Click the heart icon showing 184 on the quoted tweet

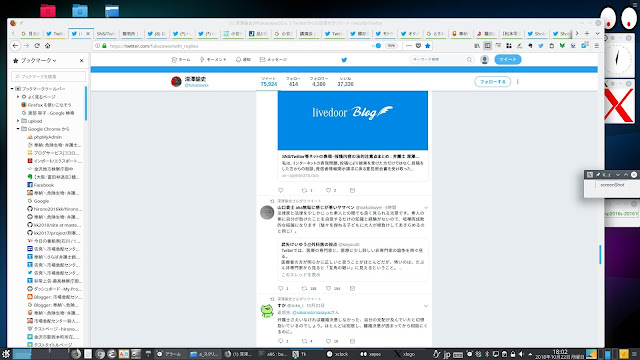(x=328, y=288)
